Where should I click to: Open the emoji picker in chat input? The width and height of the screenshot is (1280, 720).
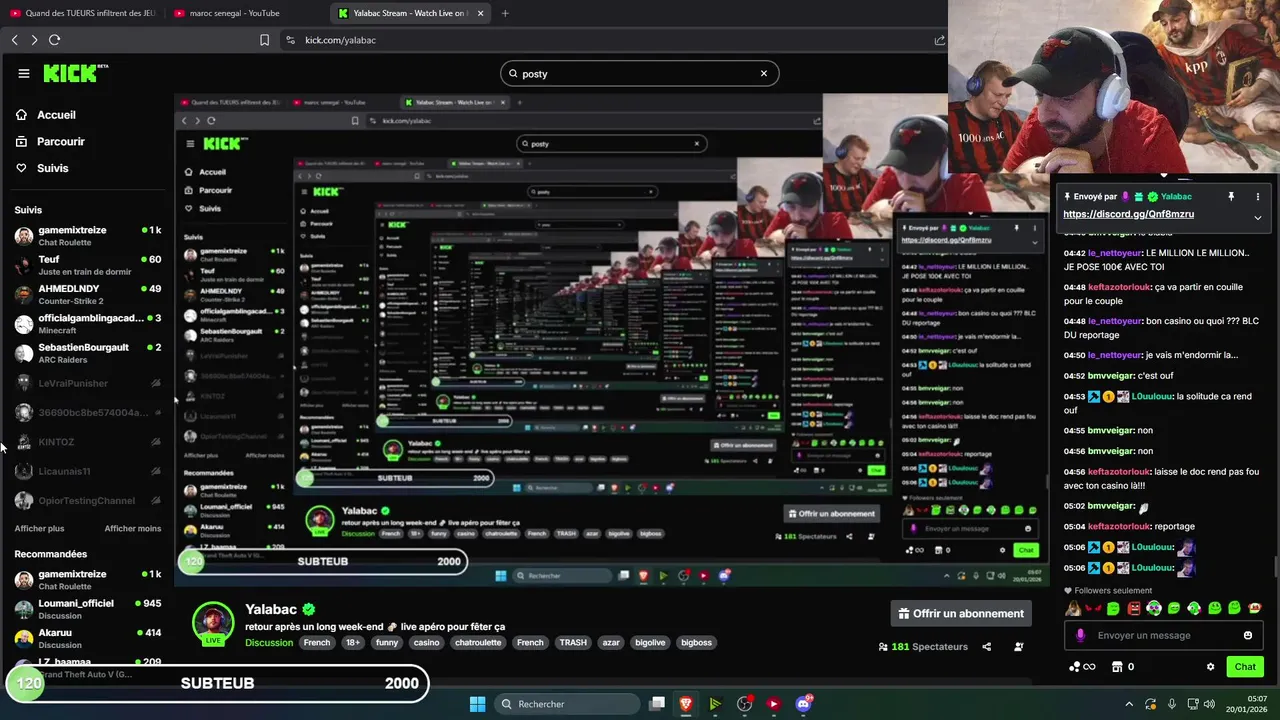pos(1247,635)
